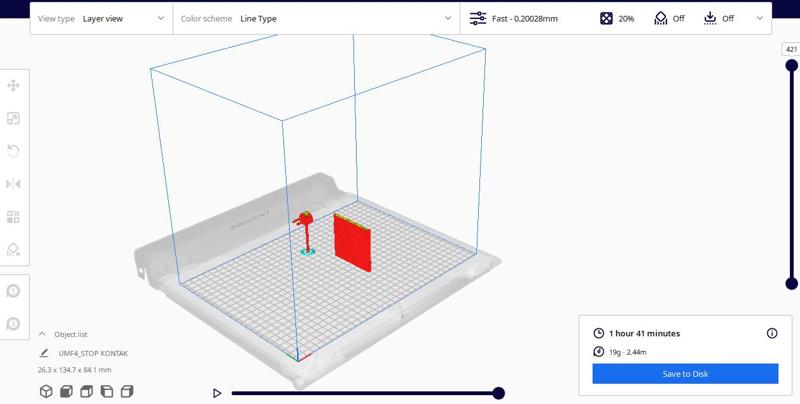The width and height of the screenshot is (800, 404).
Task: Select the Support Blocker tool
Action: coord(13,249)
